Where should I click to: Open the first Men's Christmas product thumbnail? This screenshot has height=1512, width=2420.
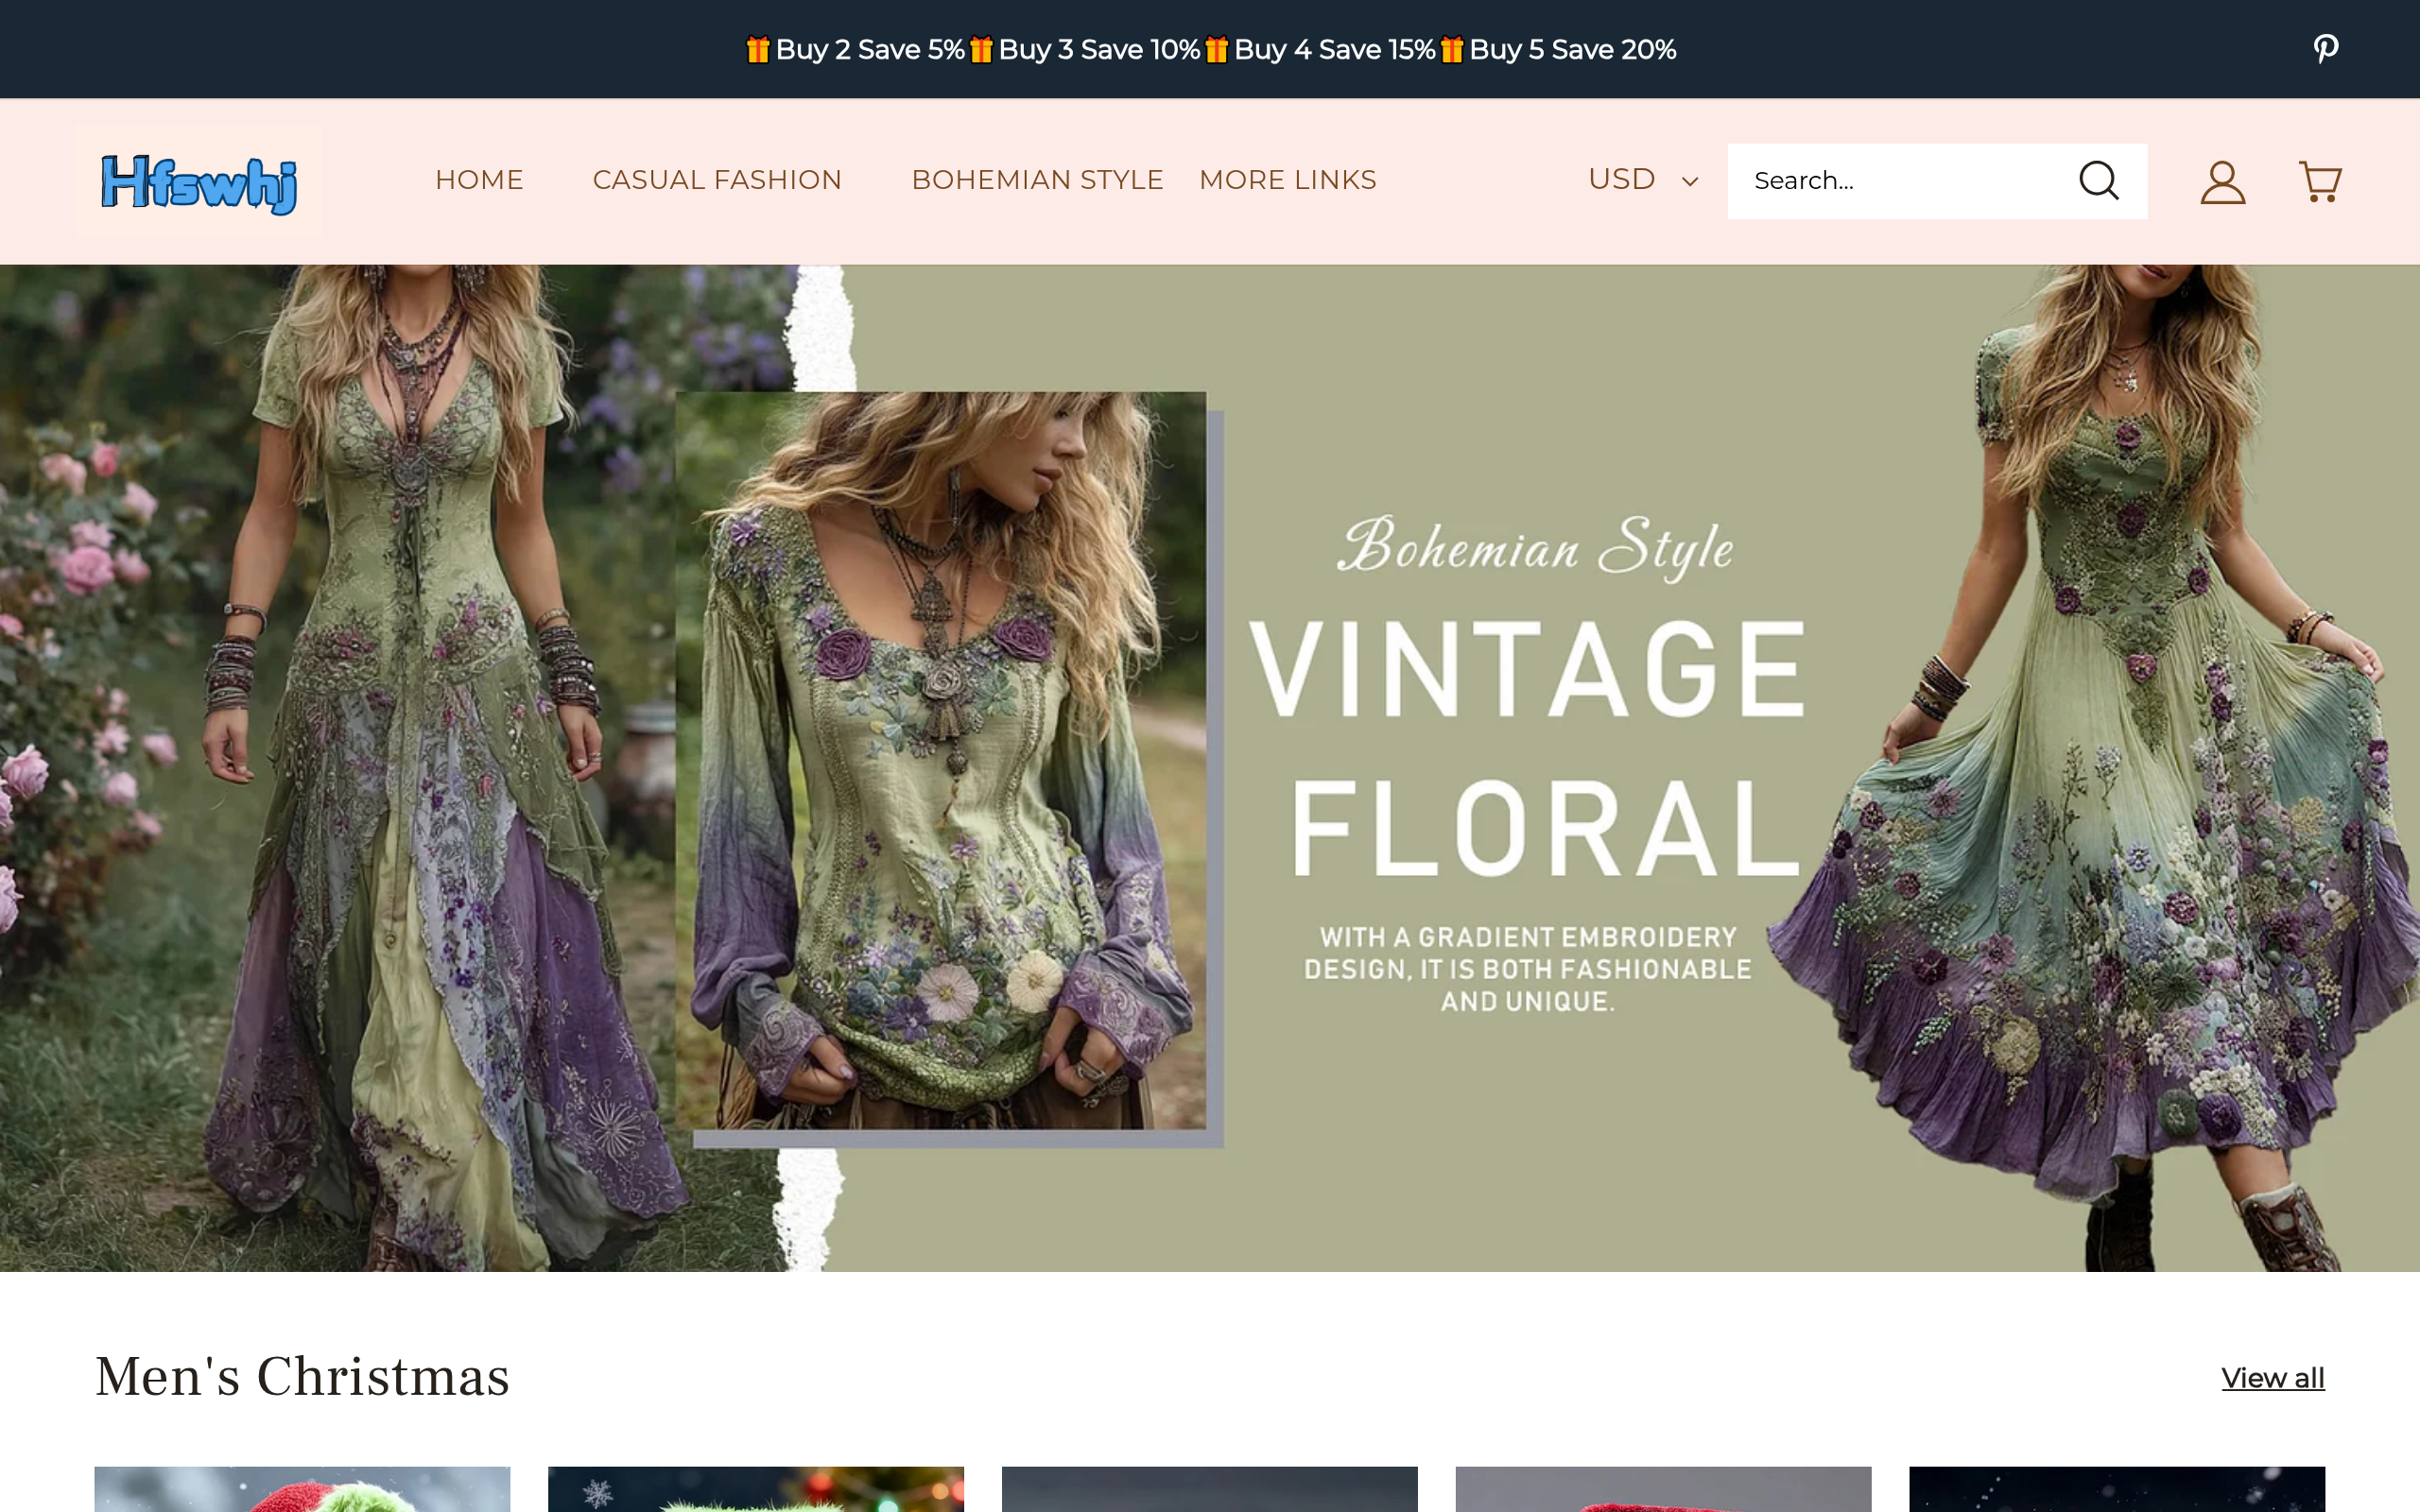tap(302, 1489)
